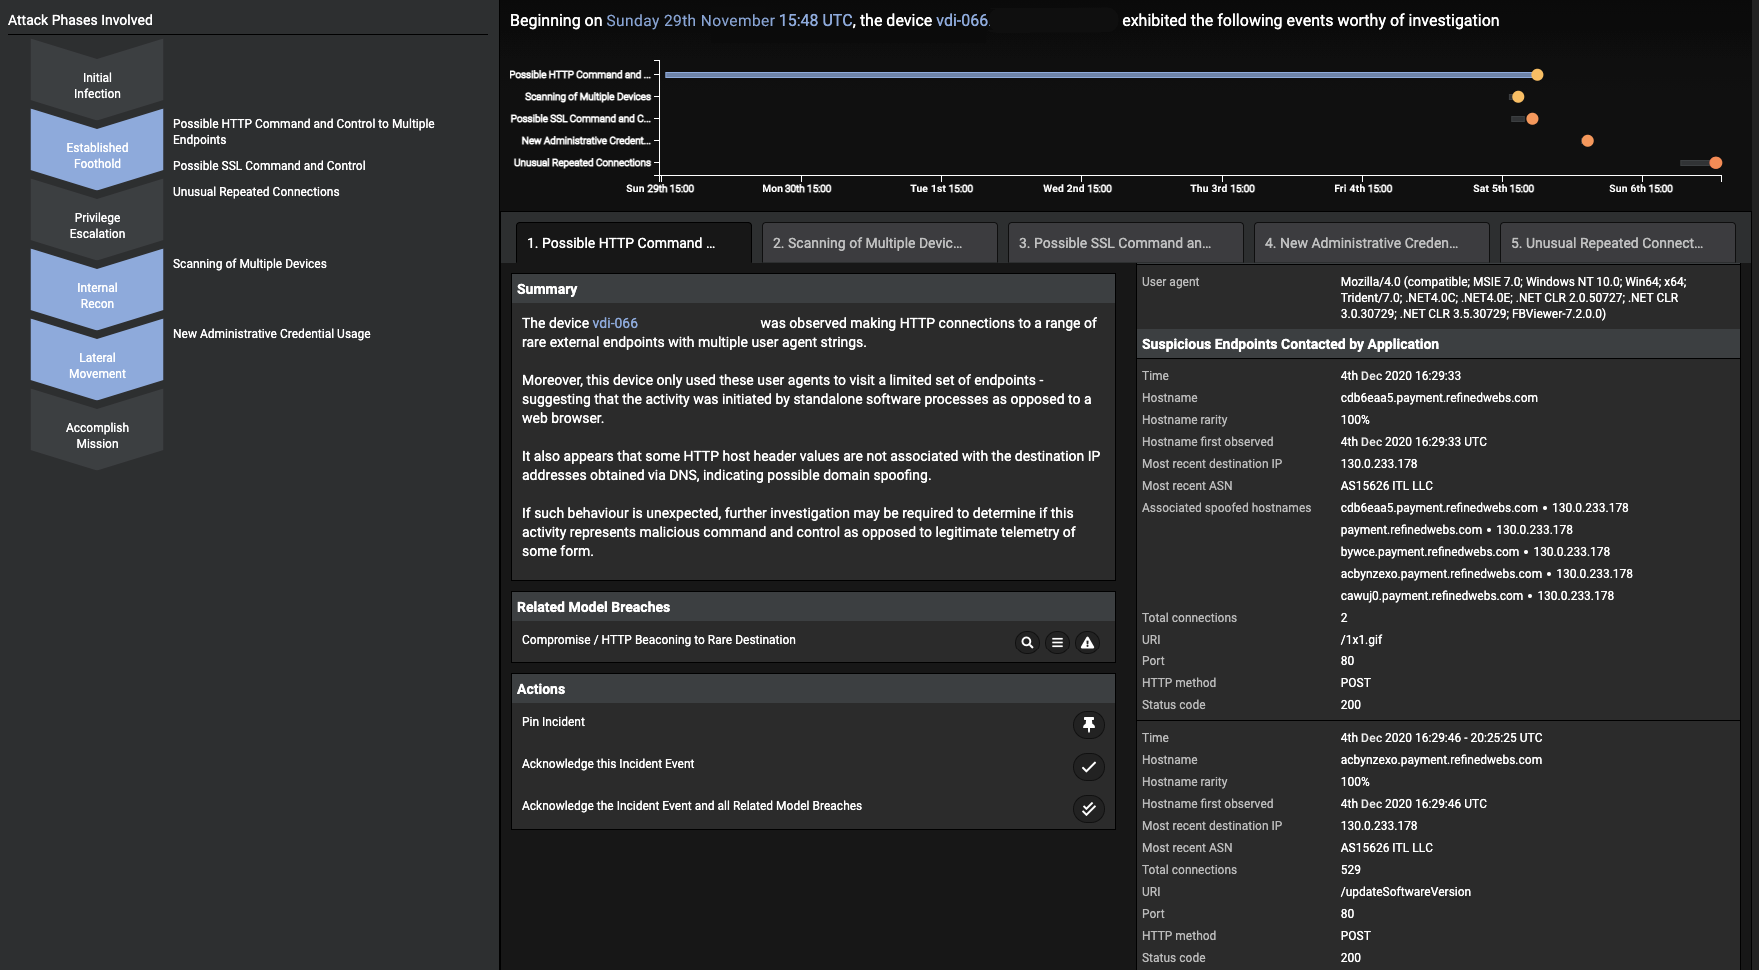Open the Scanning of Multiple Devices tab

879,243
